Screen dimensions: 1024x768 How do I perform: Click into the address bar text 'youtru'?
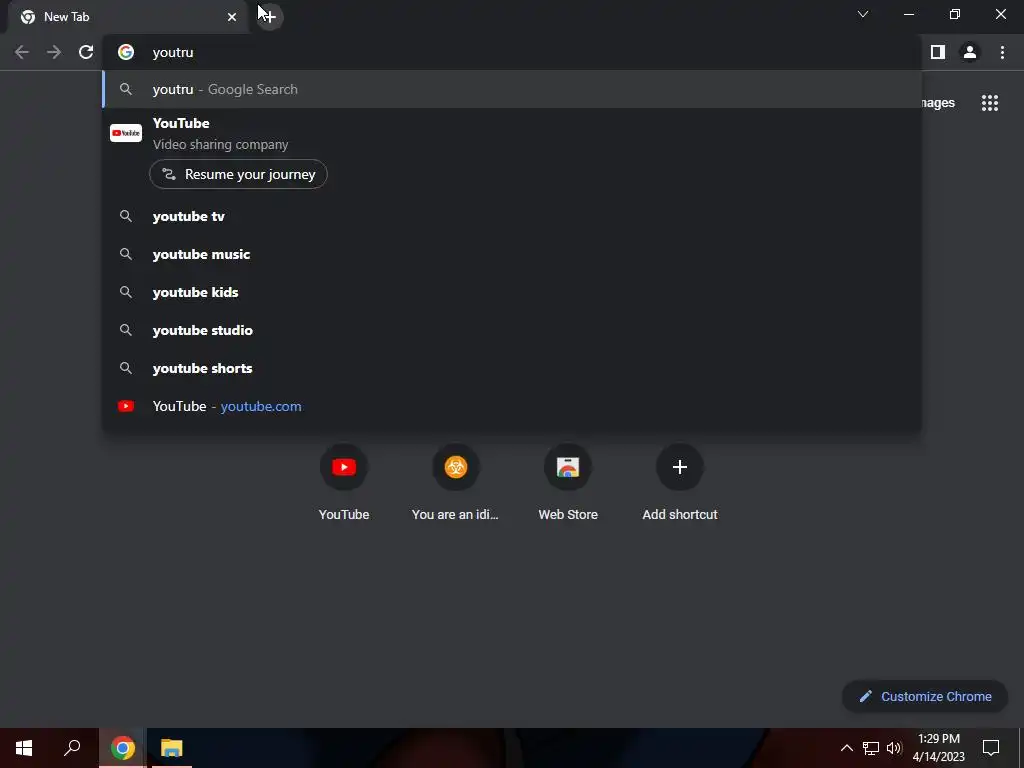click(x=173, y=52)
